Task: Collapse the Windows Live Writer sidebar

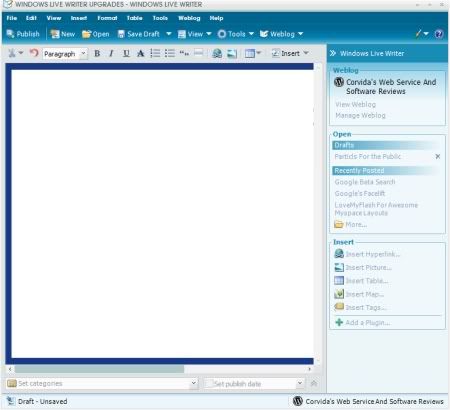Action: click(333, 53)
